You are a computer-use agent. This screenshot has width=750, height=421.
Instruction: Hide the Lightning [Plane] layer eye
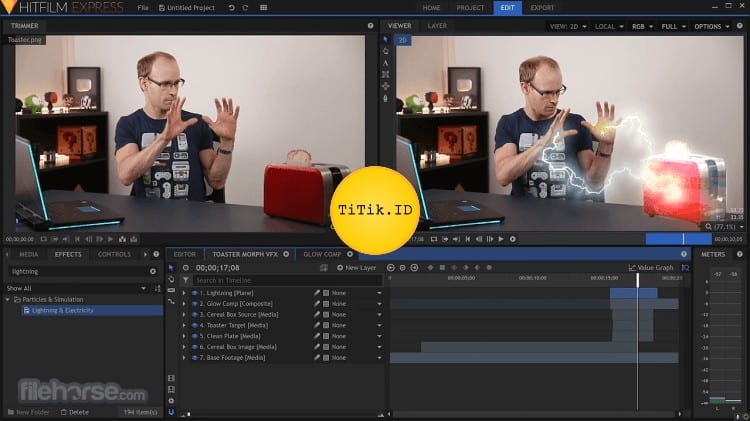click(195, 293)
